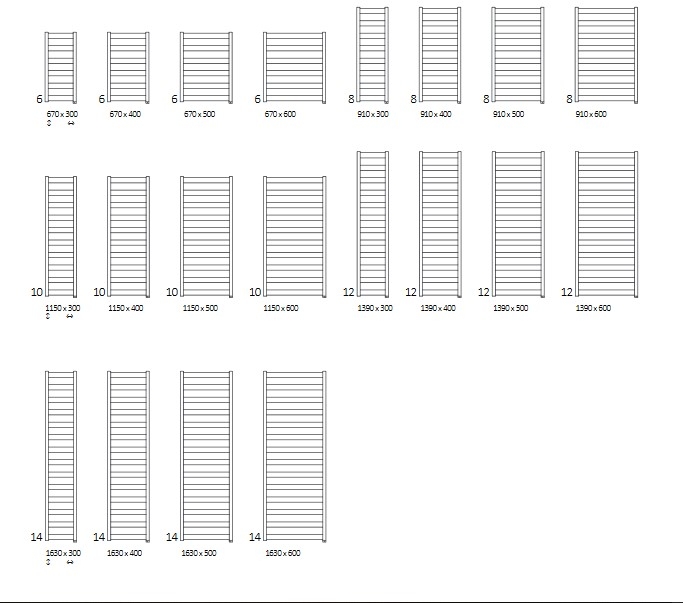Click the '670 x 300' size label

point(62,114)
